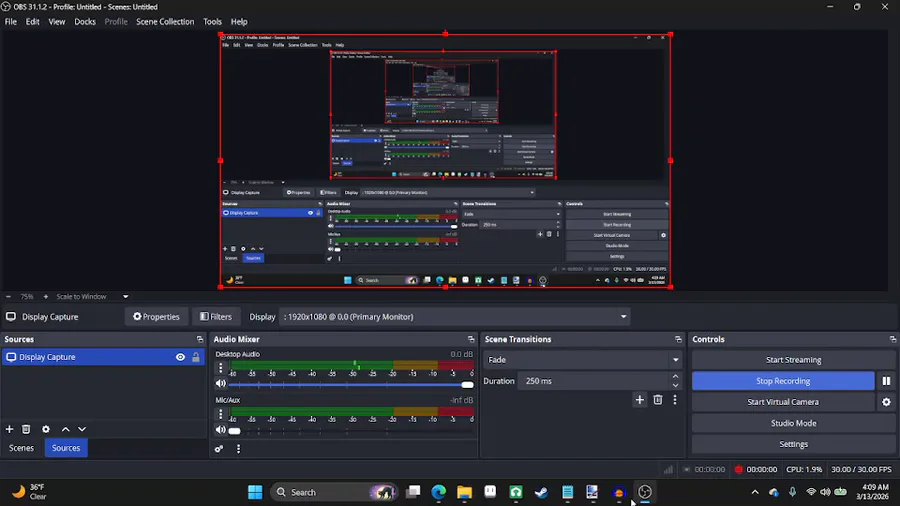Open weather widget showing 36°F

pos(30,492)
